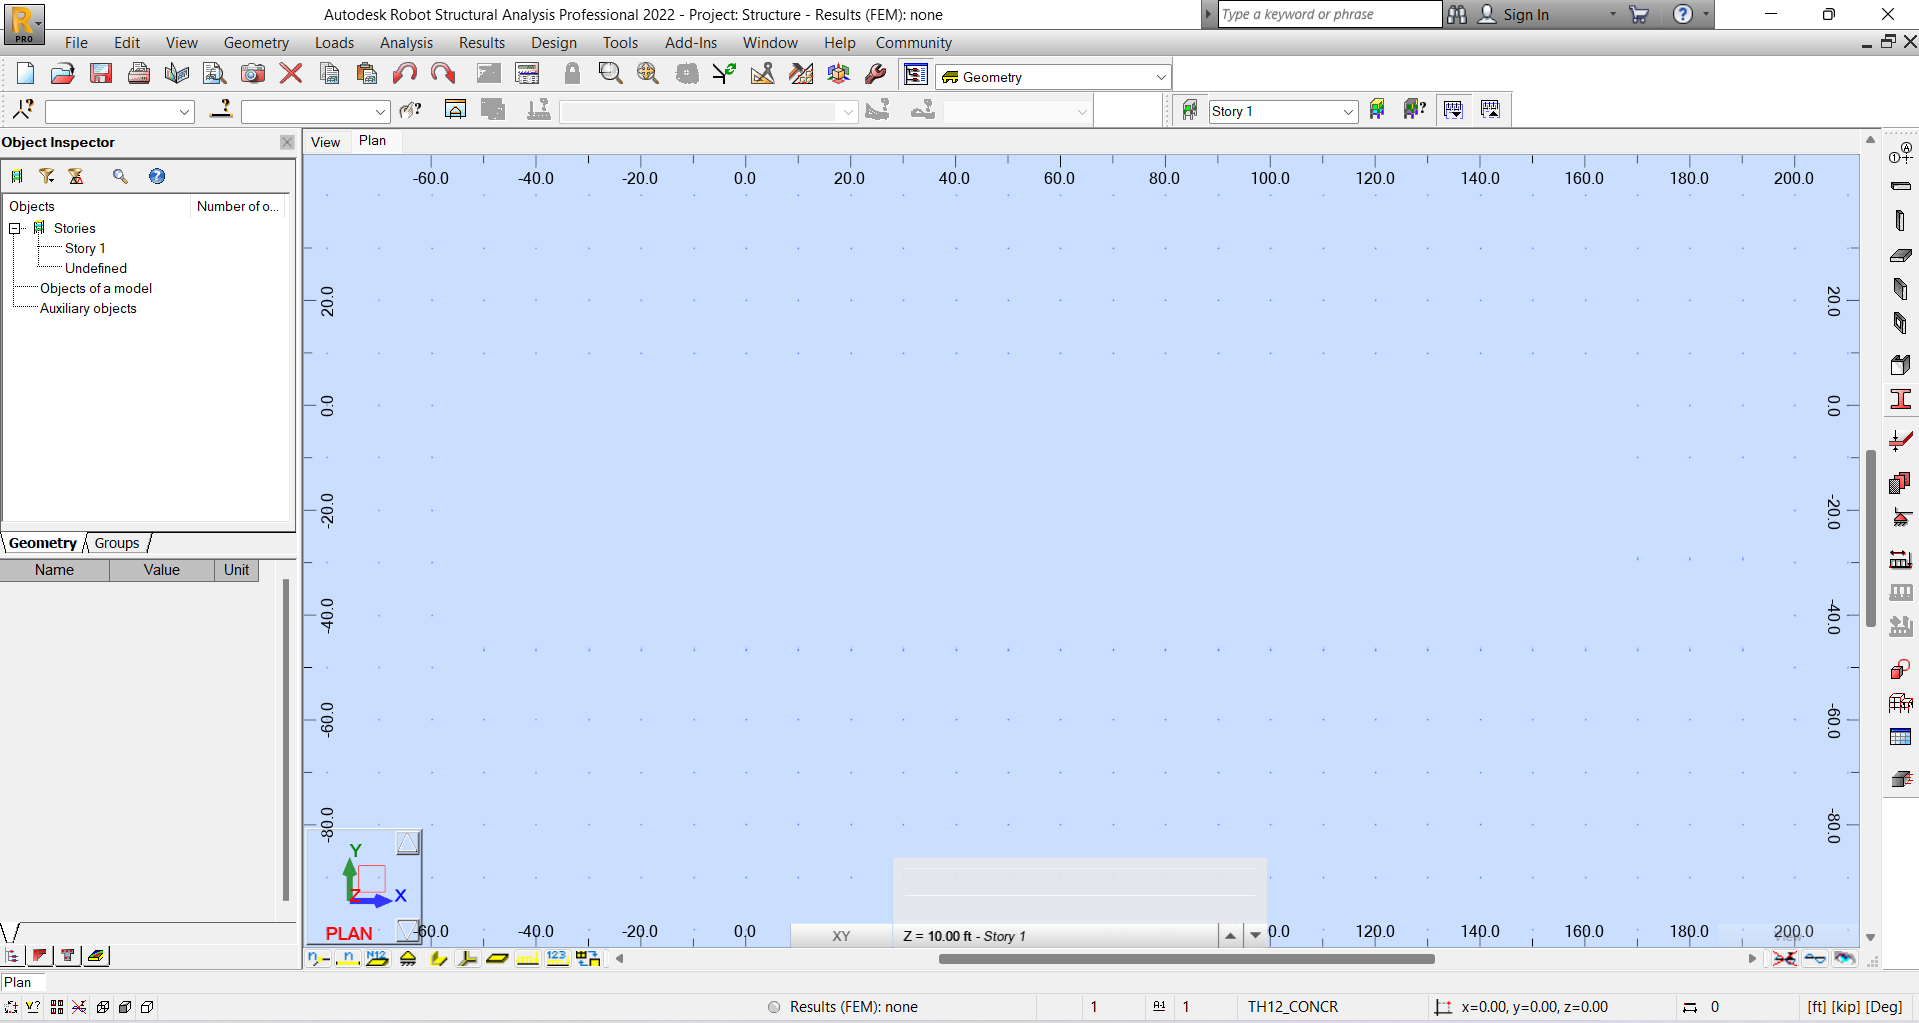1919x1023 pixels.
Task: Click inside the keyword search field
Action: (1328, 14)
